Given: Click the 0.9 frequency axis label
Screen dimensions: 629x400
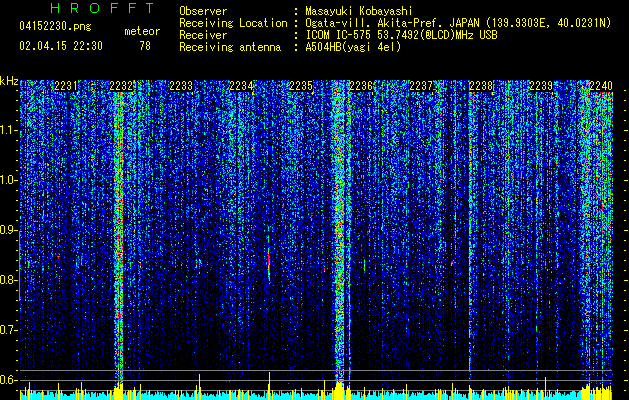Looking at the screenshot, I should [x=8, y=230].
